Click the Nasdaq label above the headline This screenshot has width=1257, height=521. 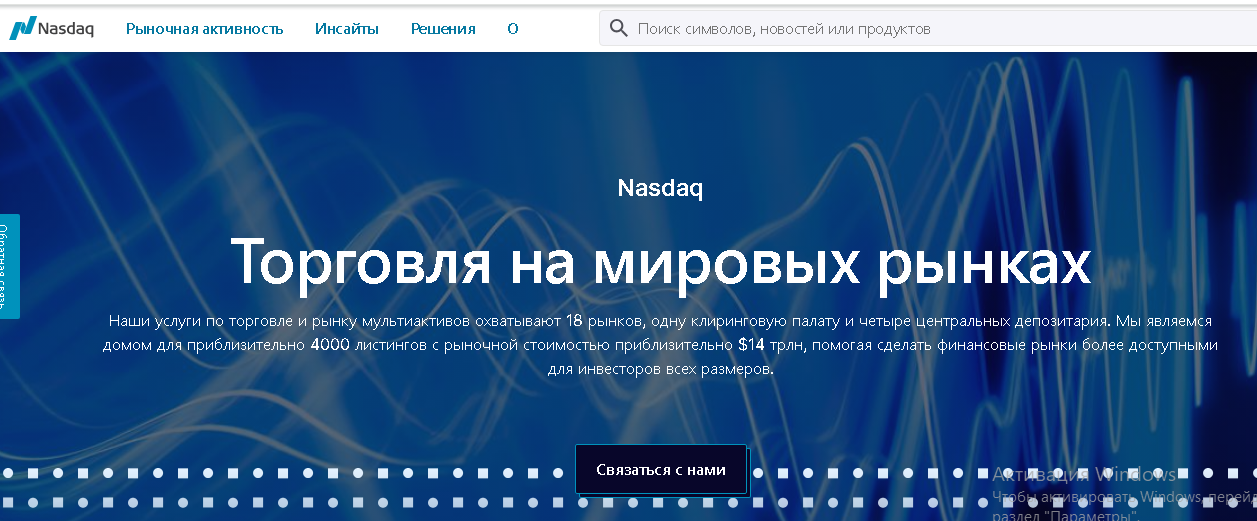click(x=660, y=188)
